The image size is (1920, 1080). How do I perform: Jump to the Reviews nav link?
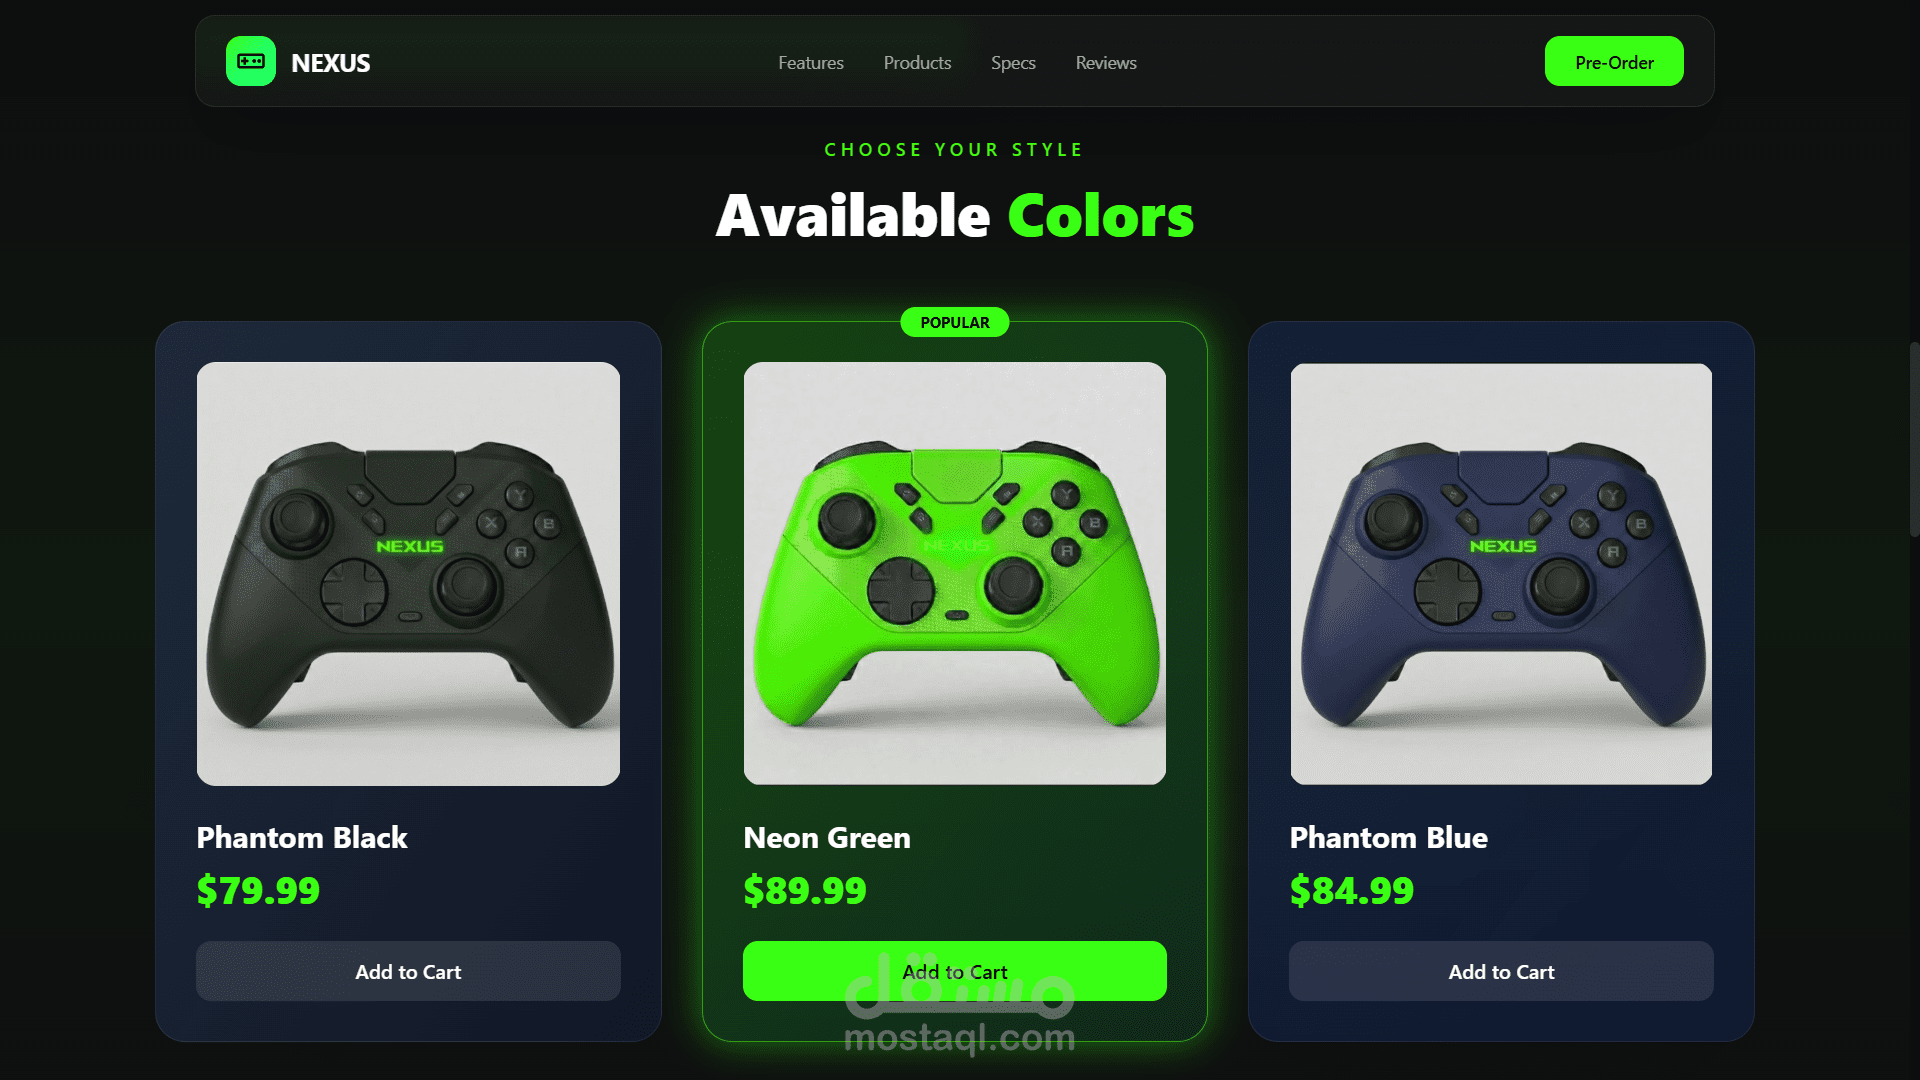pyautogui.click(x=1106, y=63)
